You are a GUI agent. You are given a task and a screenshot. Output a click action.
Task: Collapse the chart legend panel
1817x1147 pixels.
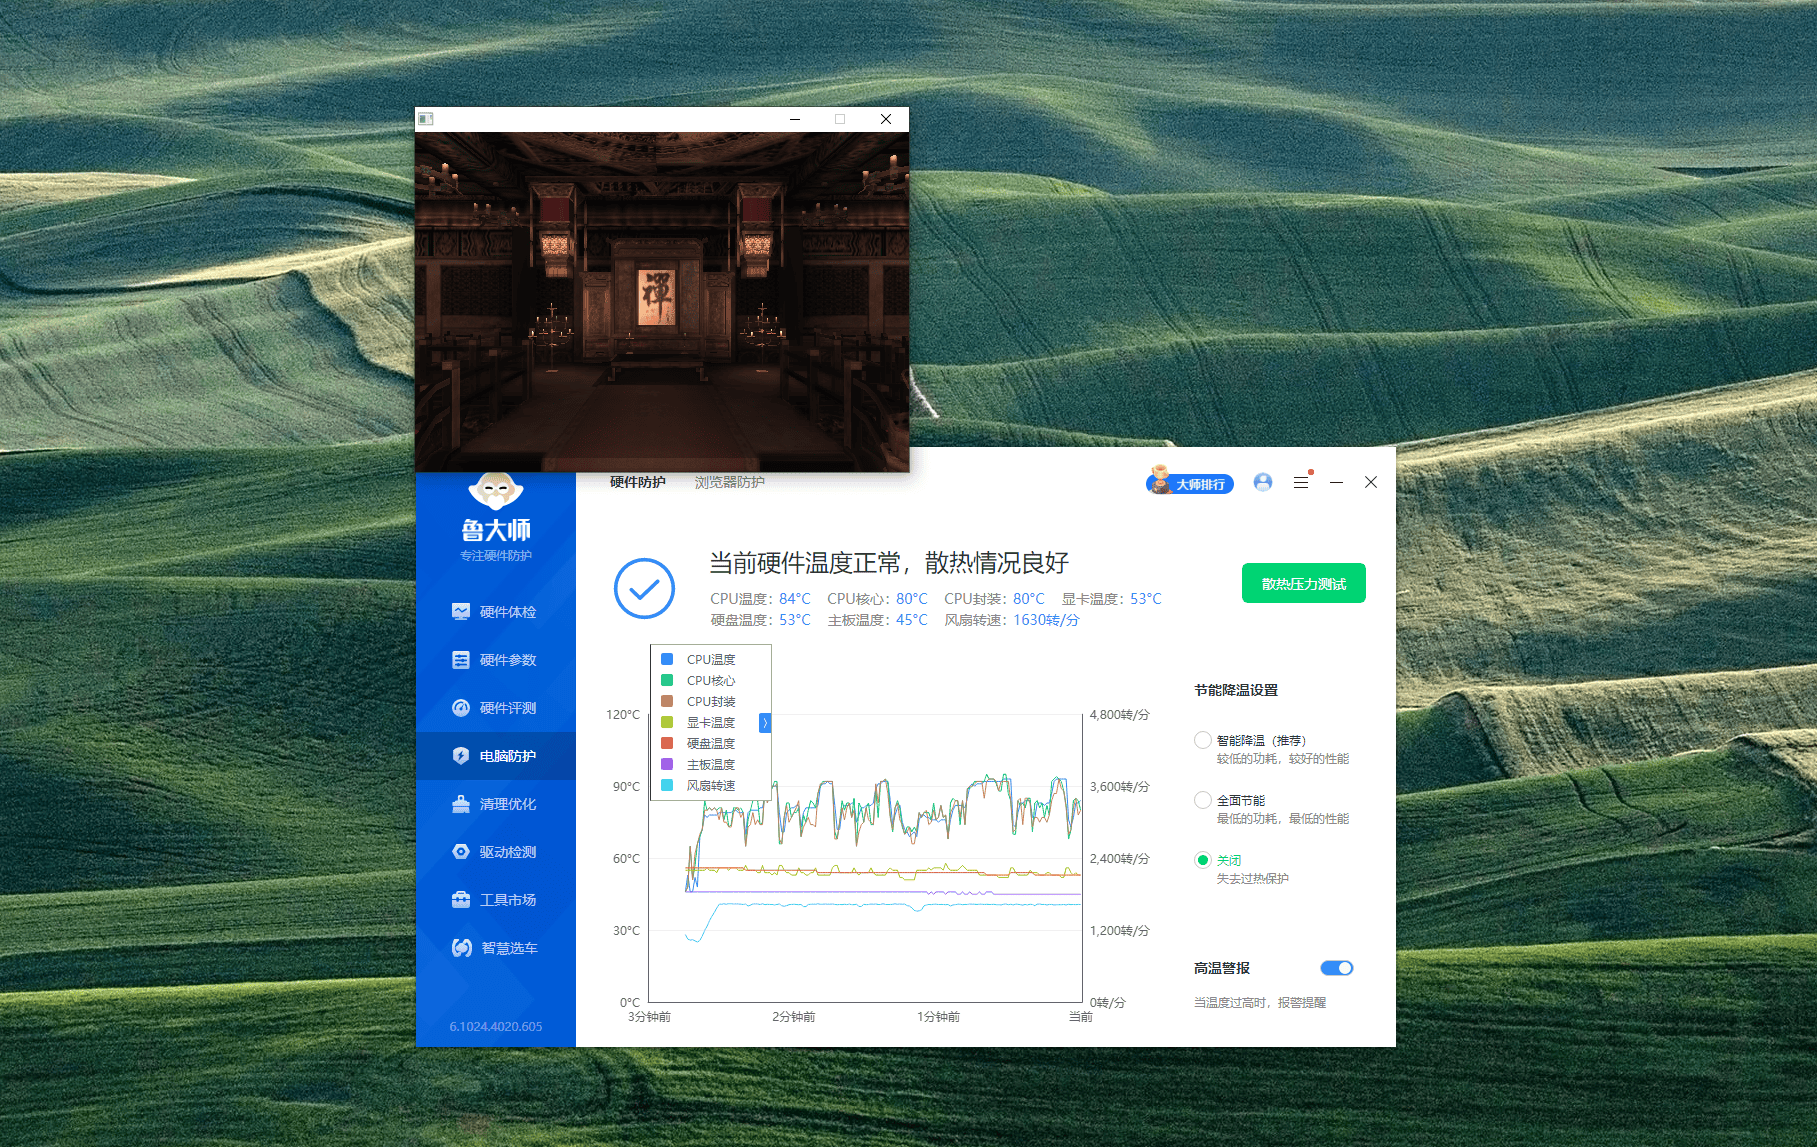(764, 722)
